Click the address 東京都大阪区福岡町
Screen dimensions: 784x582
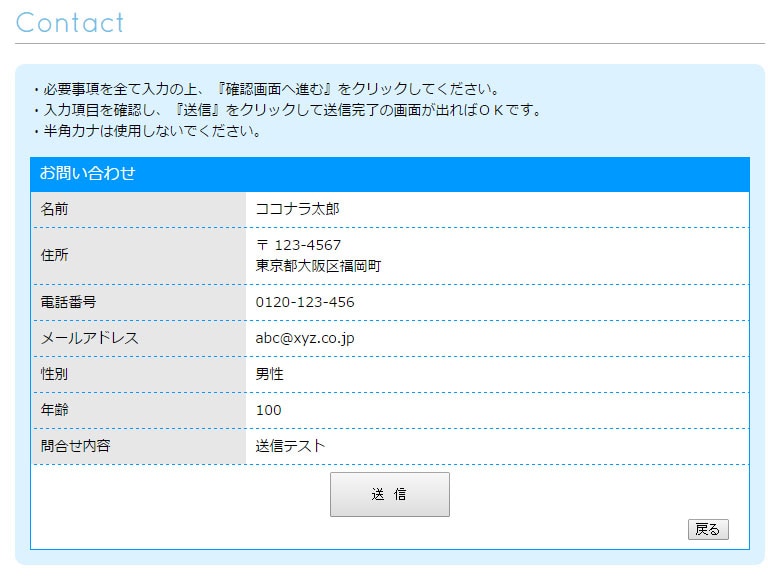tap(318, 266)
